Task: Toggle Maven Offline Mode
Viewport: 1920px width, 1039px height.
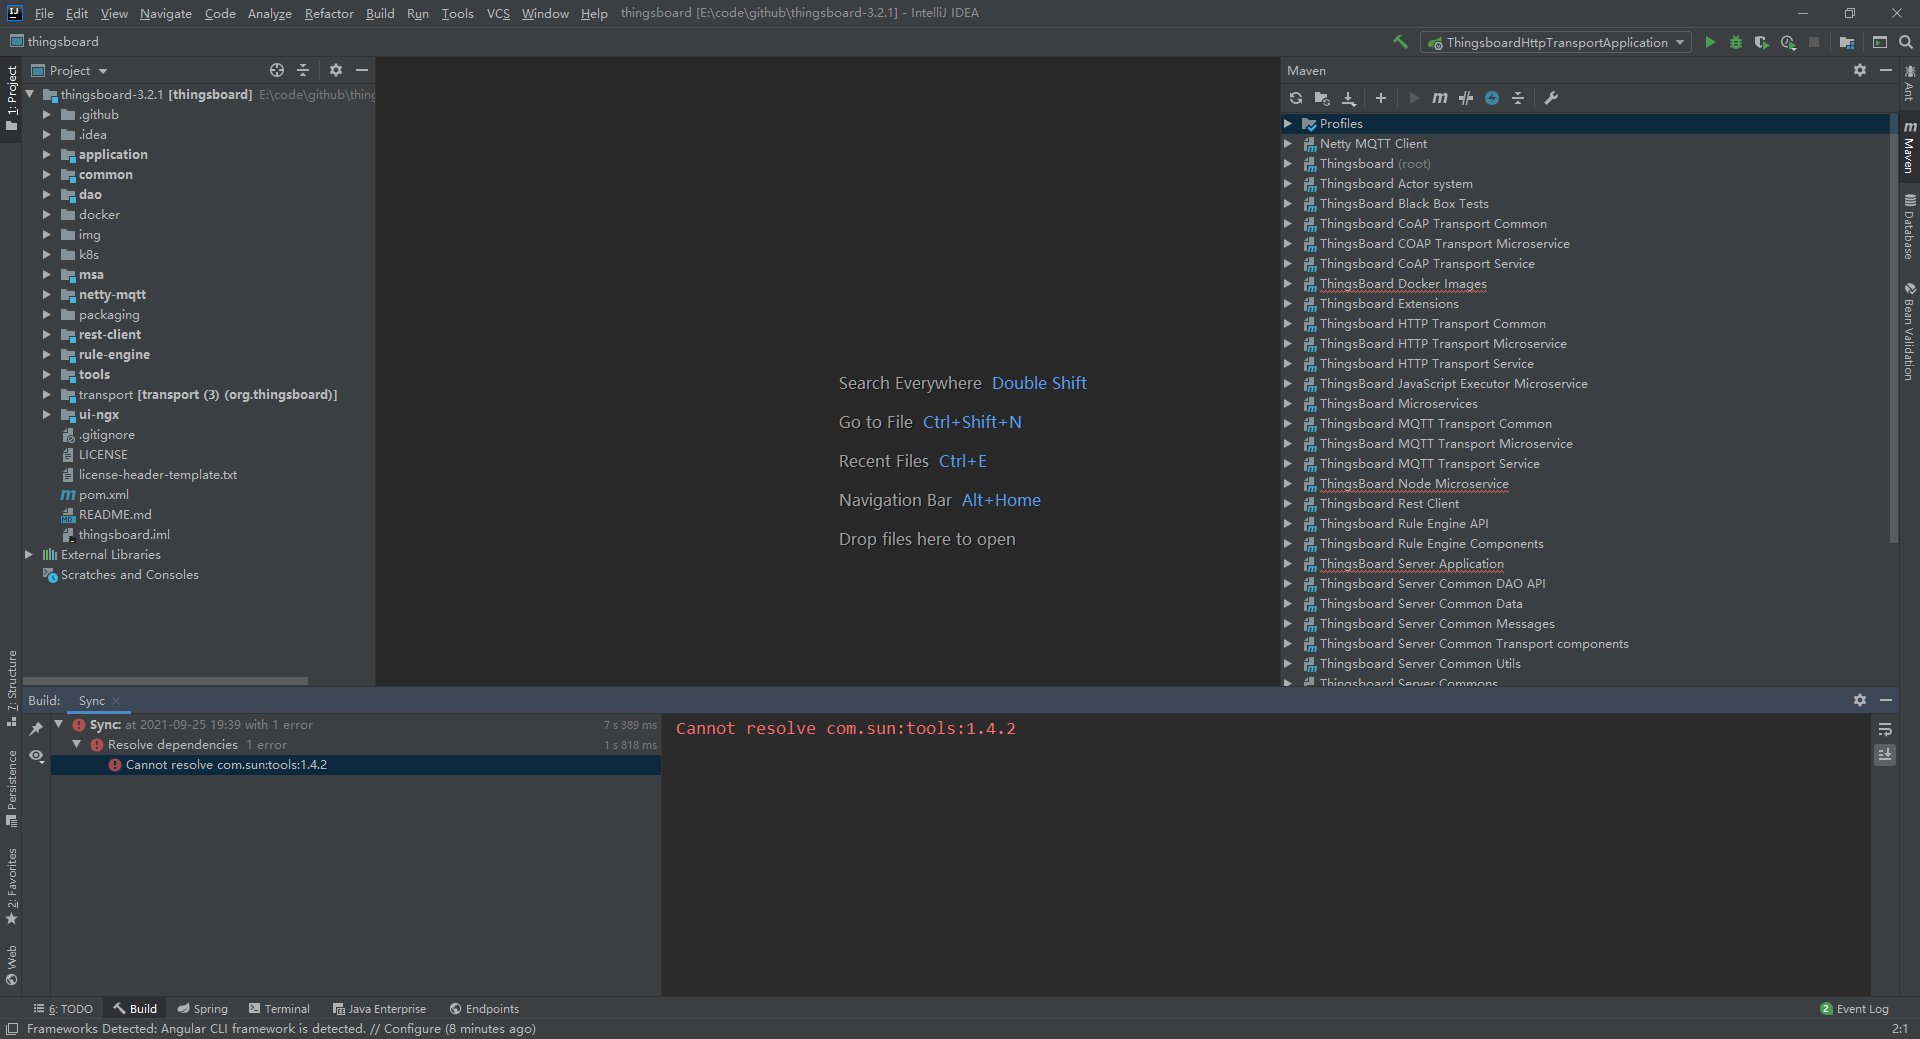Action: [x=1466, y=98]
